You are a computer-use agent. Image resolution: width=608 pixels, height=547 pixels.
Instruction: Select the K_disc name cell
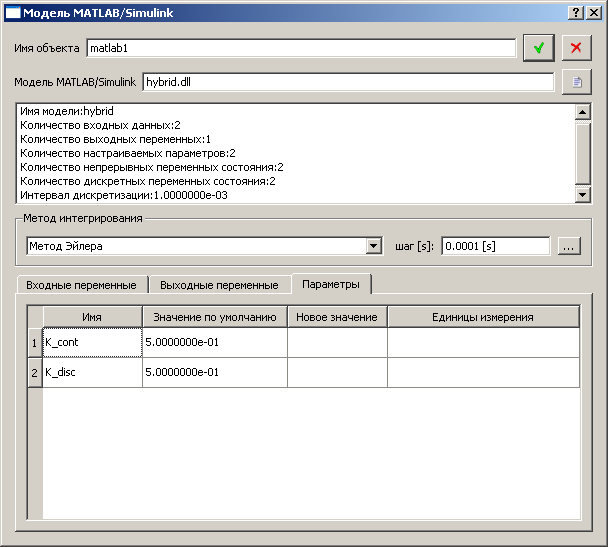point(92,373)
